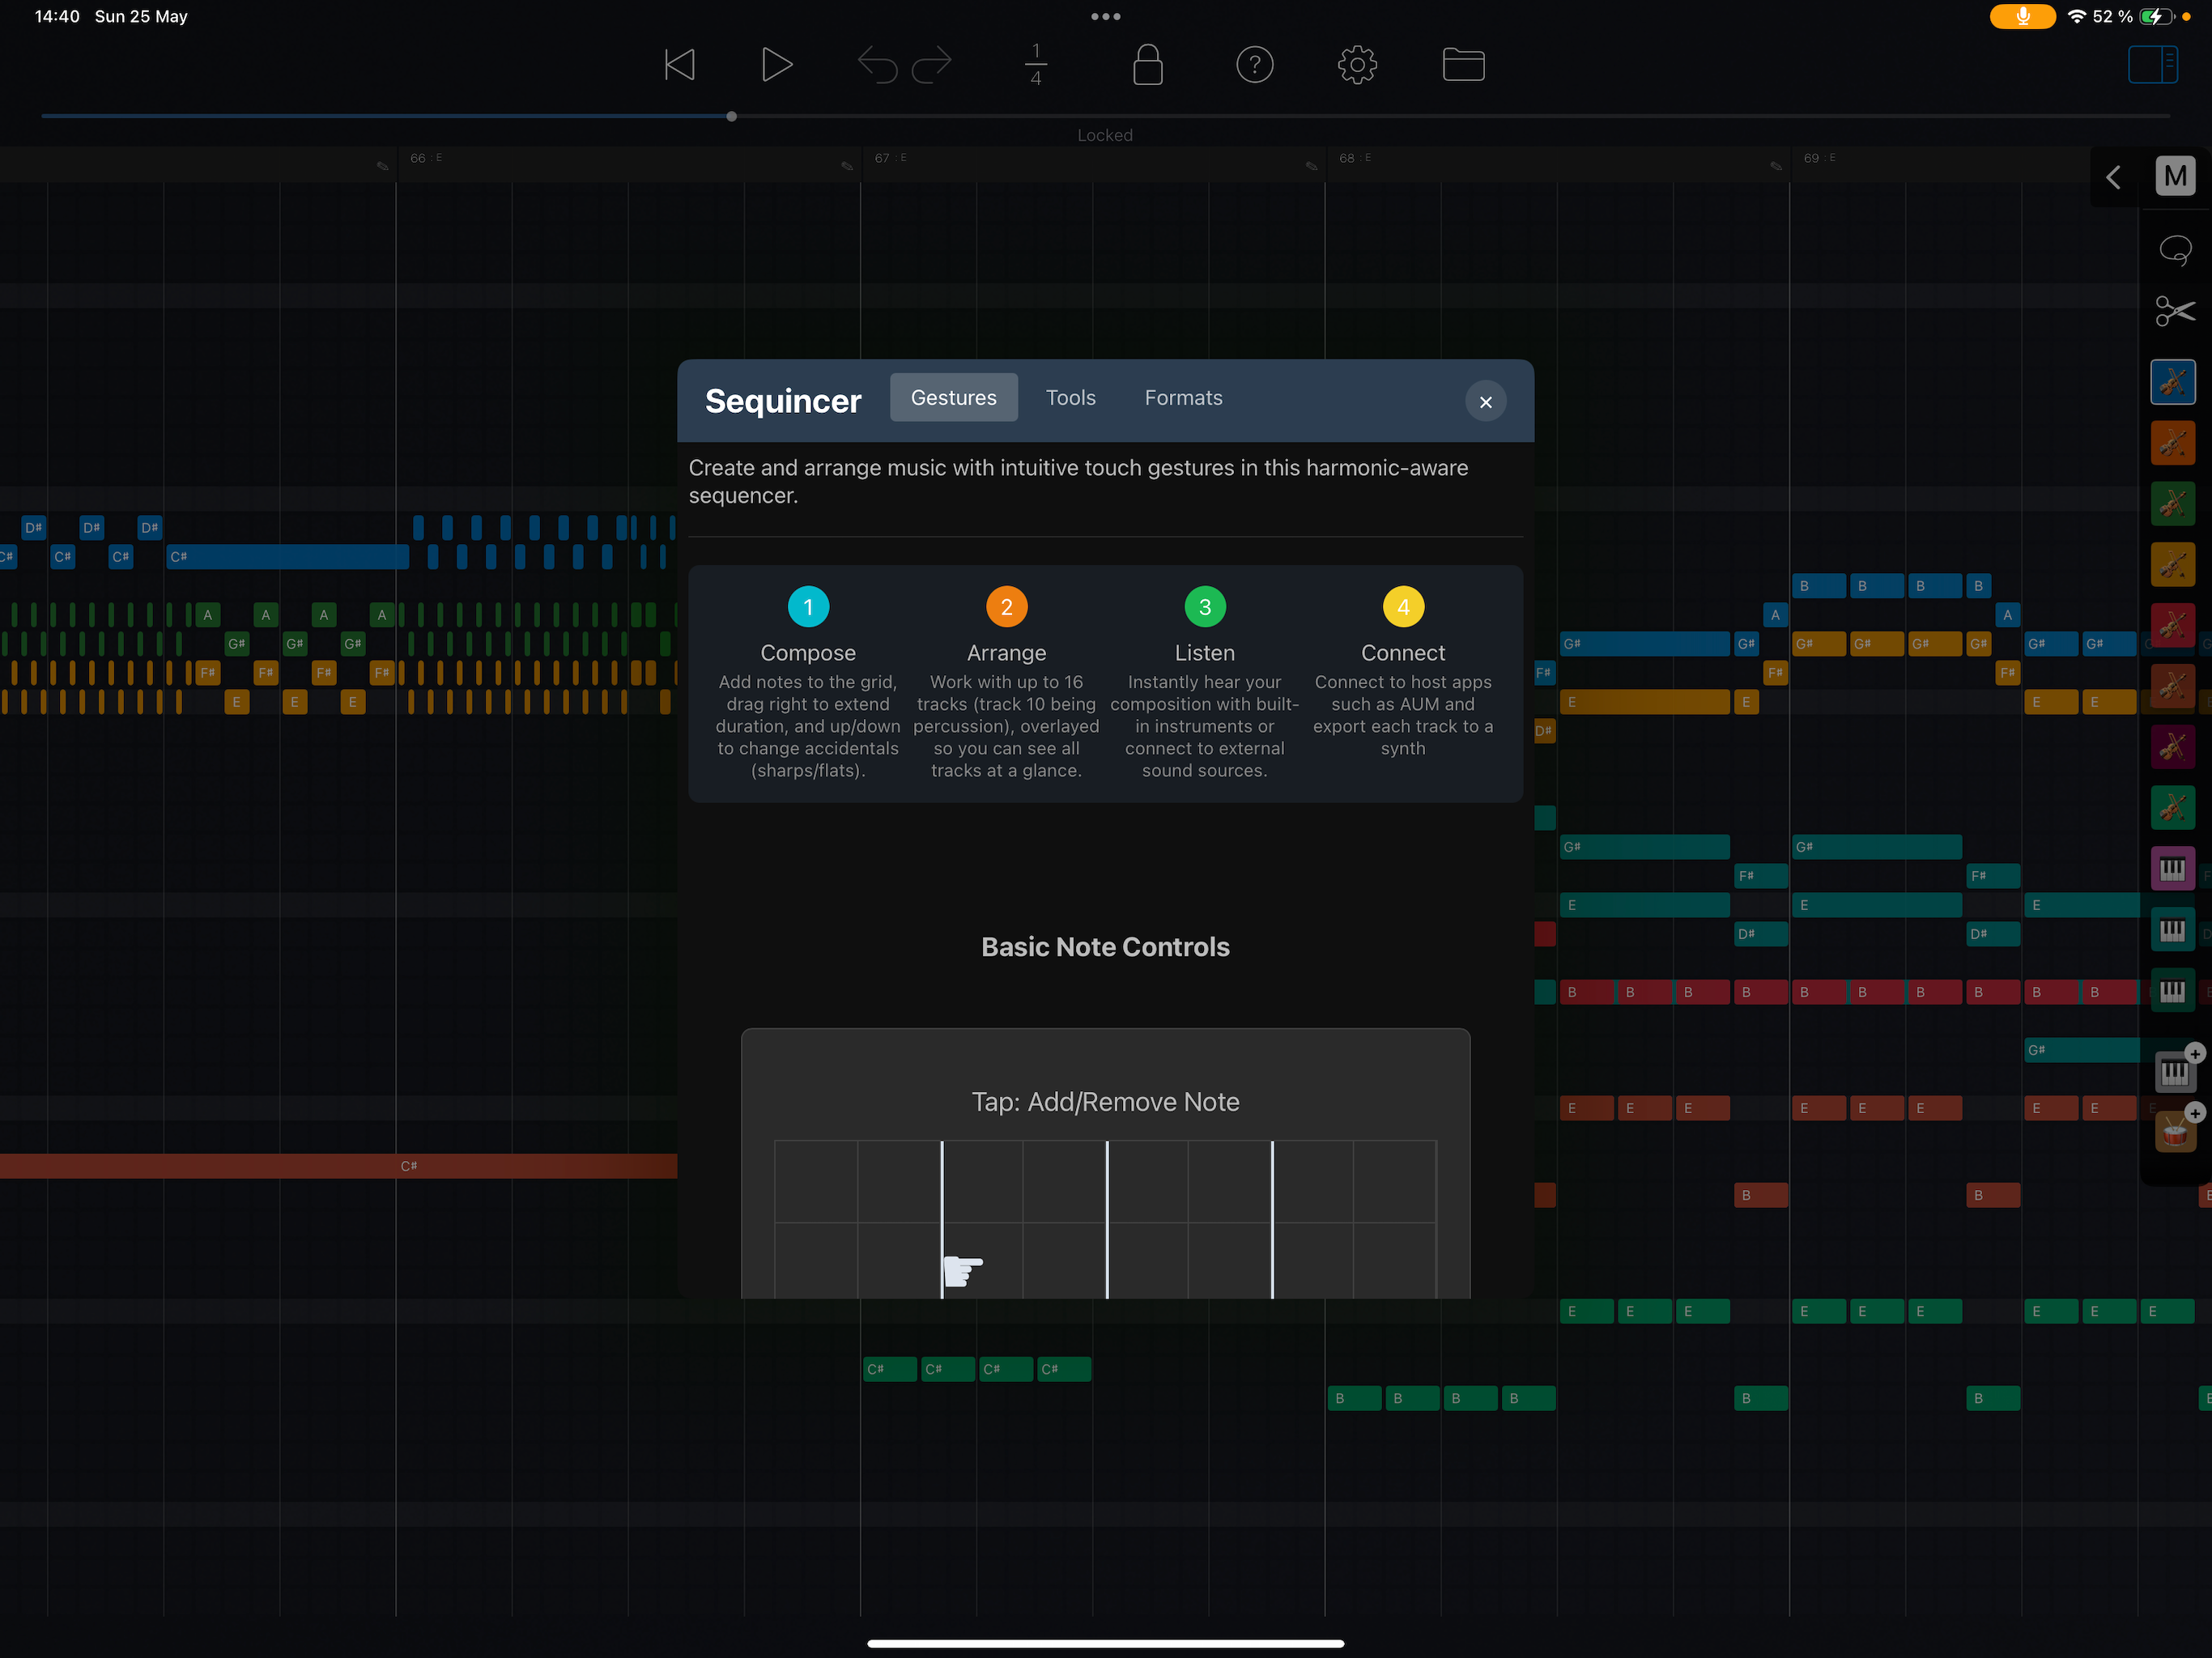Open the project folder browser
The width and height of the screenshot is (2212, 1658).
coord(1464,66)
